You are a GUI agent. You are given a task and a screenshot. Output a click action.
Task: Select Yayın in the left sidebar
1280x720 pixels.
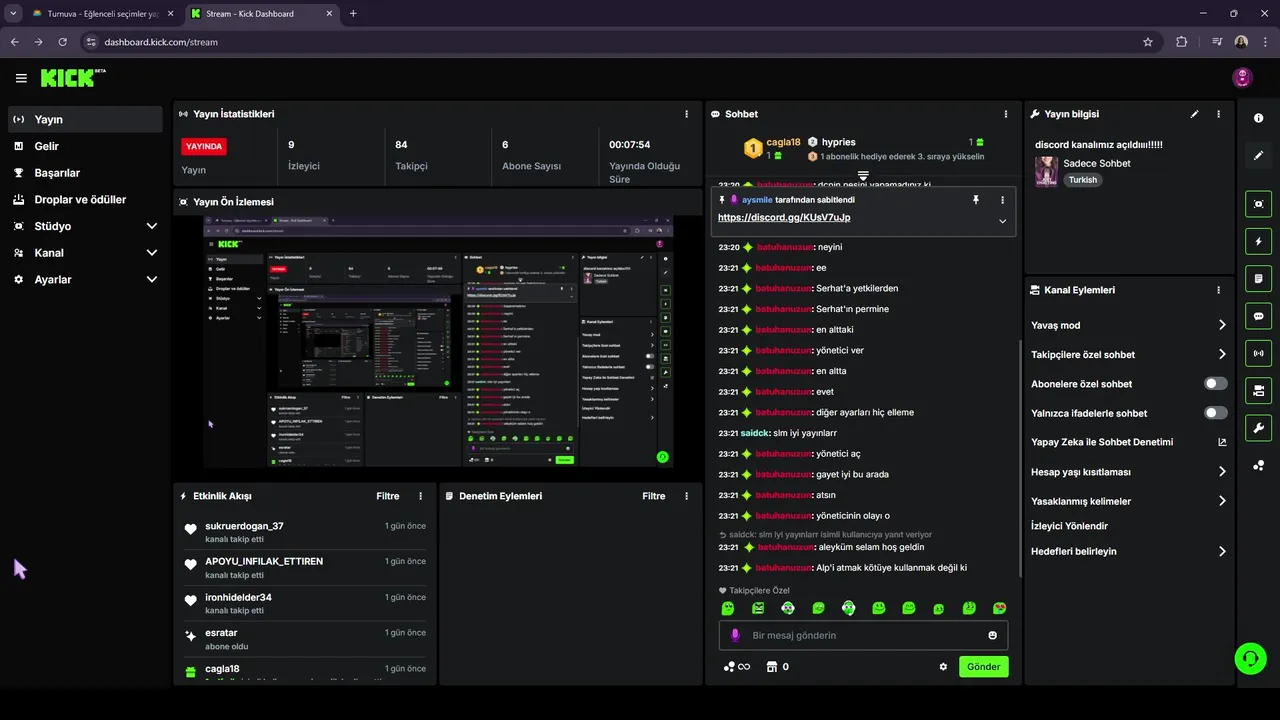pos(85,119)
